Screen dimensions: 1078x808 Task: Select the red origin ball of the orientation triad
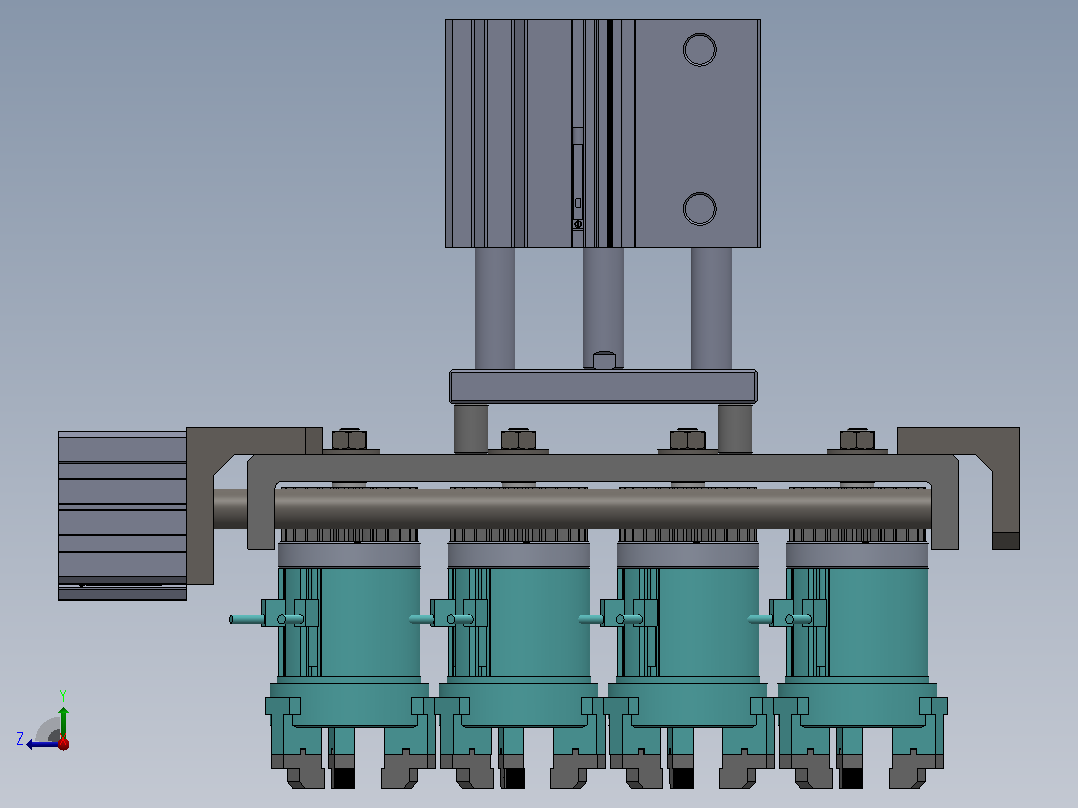[x=63, y=743]
